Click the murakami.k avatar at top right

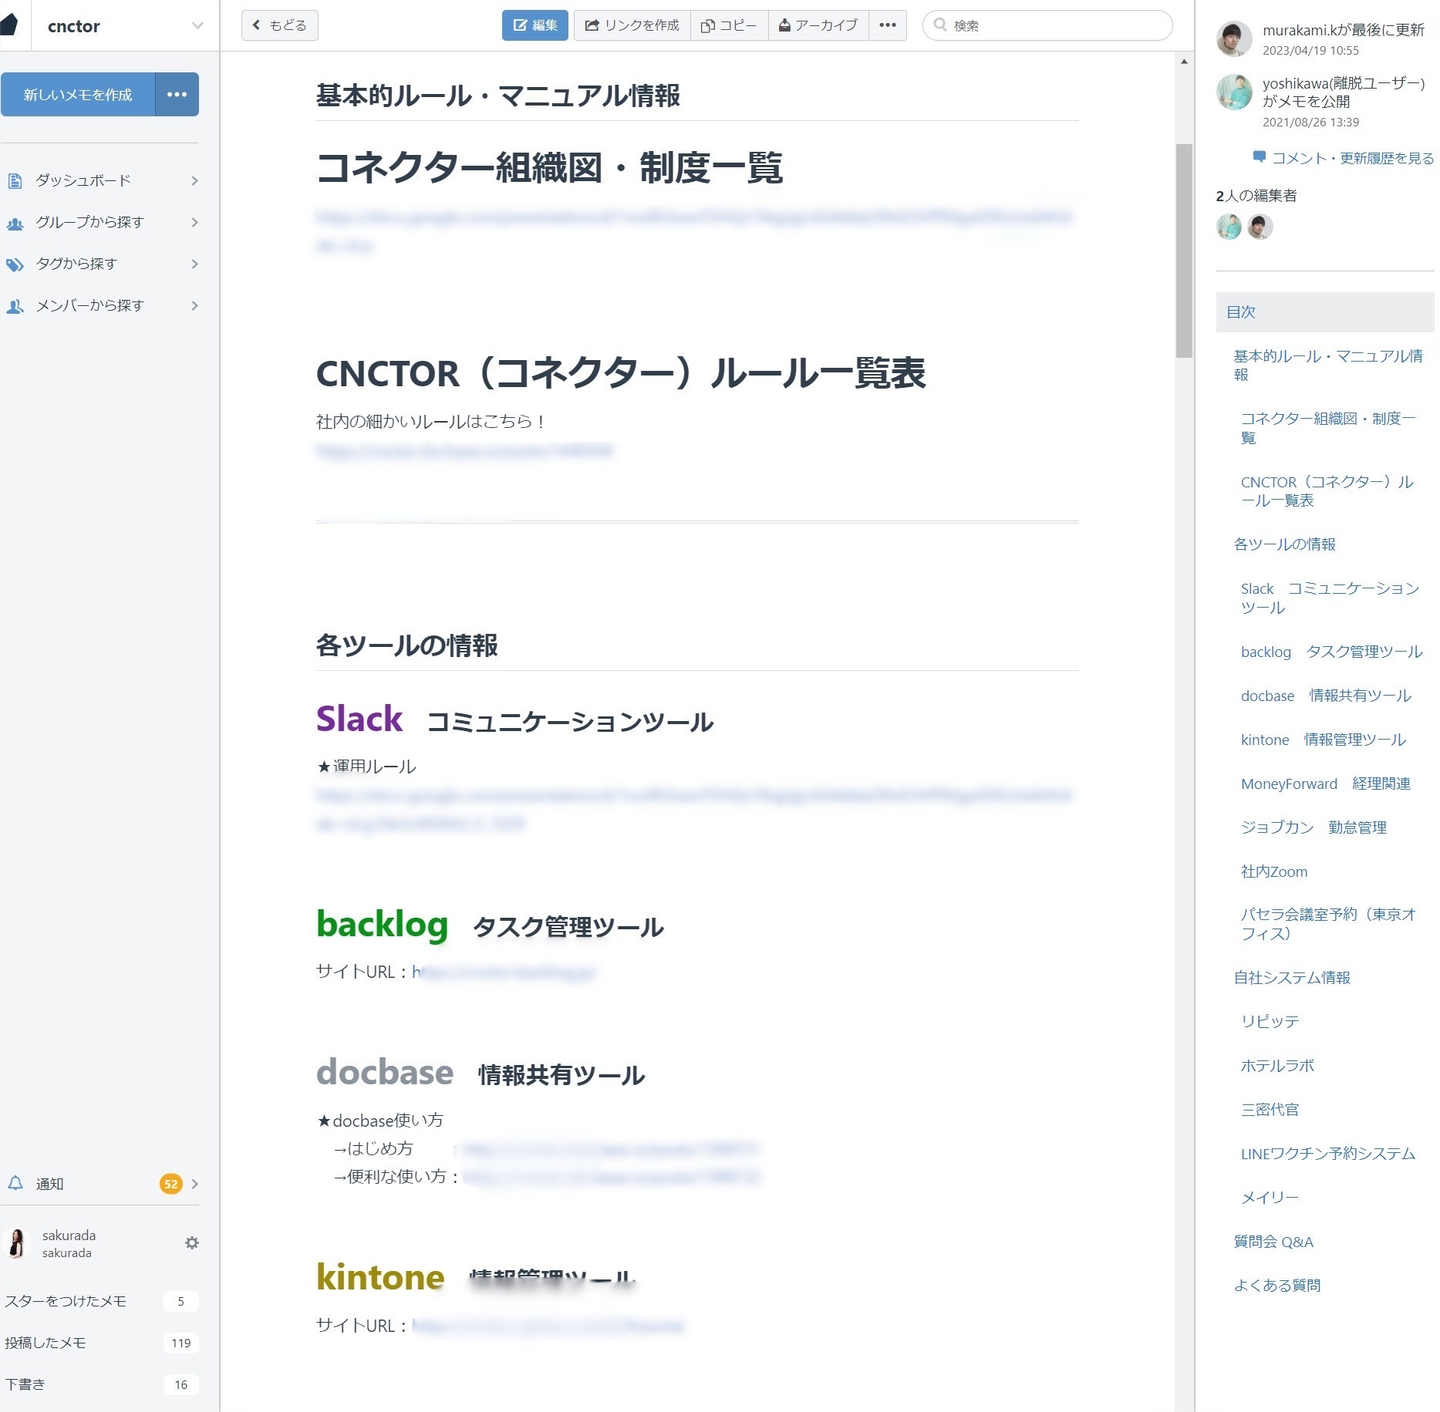(x=1234, y=39)
